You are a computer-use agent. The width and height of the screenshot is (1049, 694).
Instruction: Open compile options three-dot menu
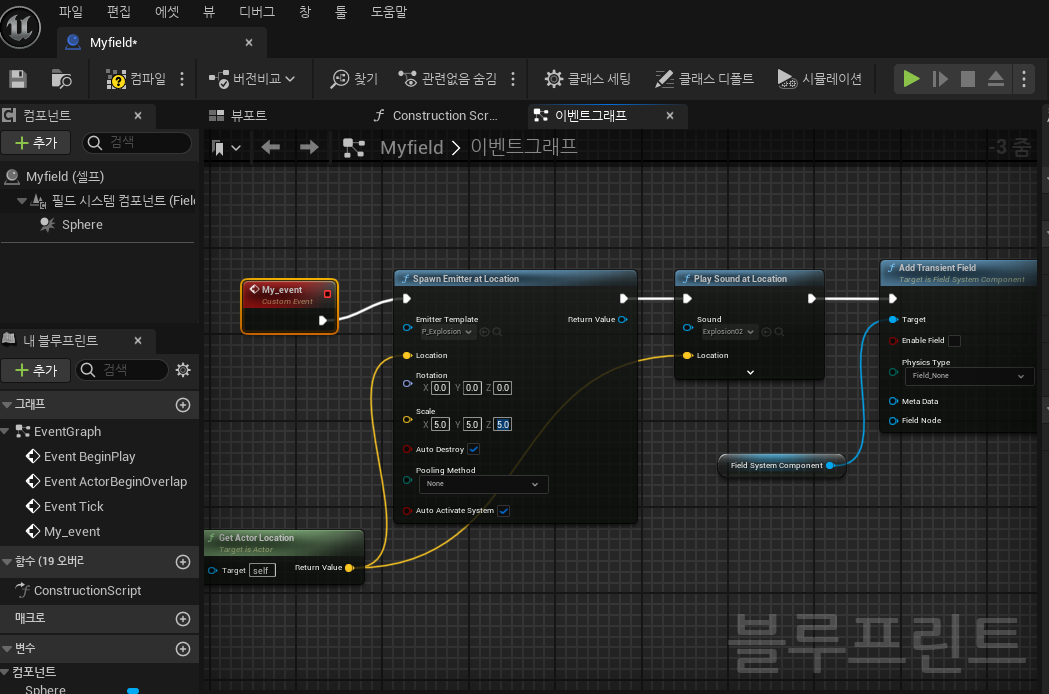click(x=182, y=79)
